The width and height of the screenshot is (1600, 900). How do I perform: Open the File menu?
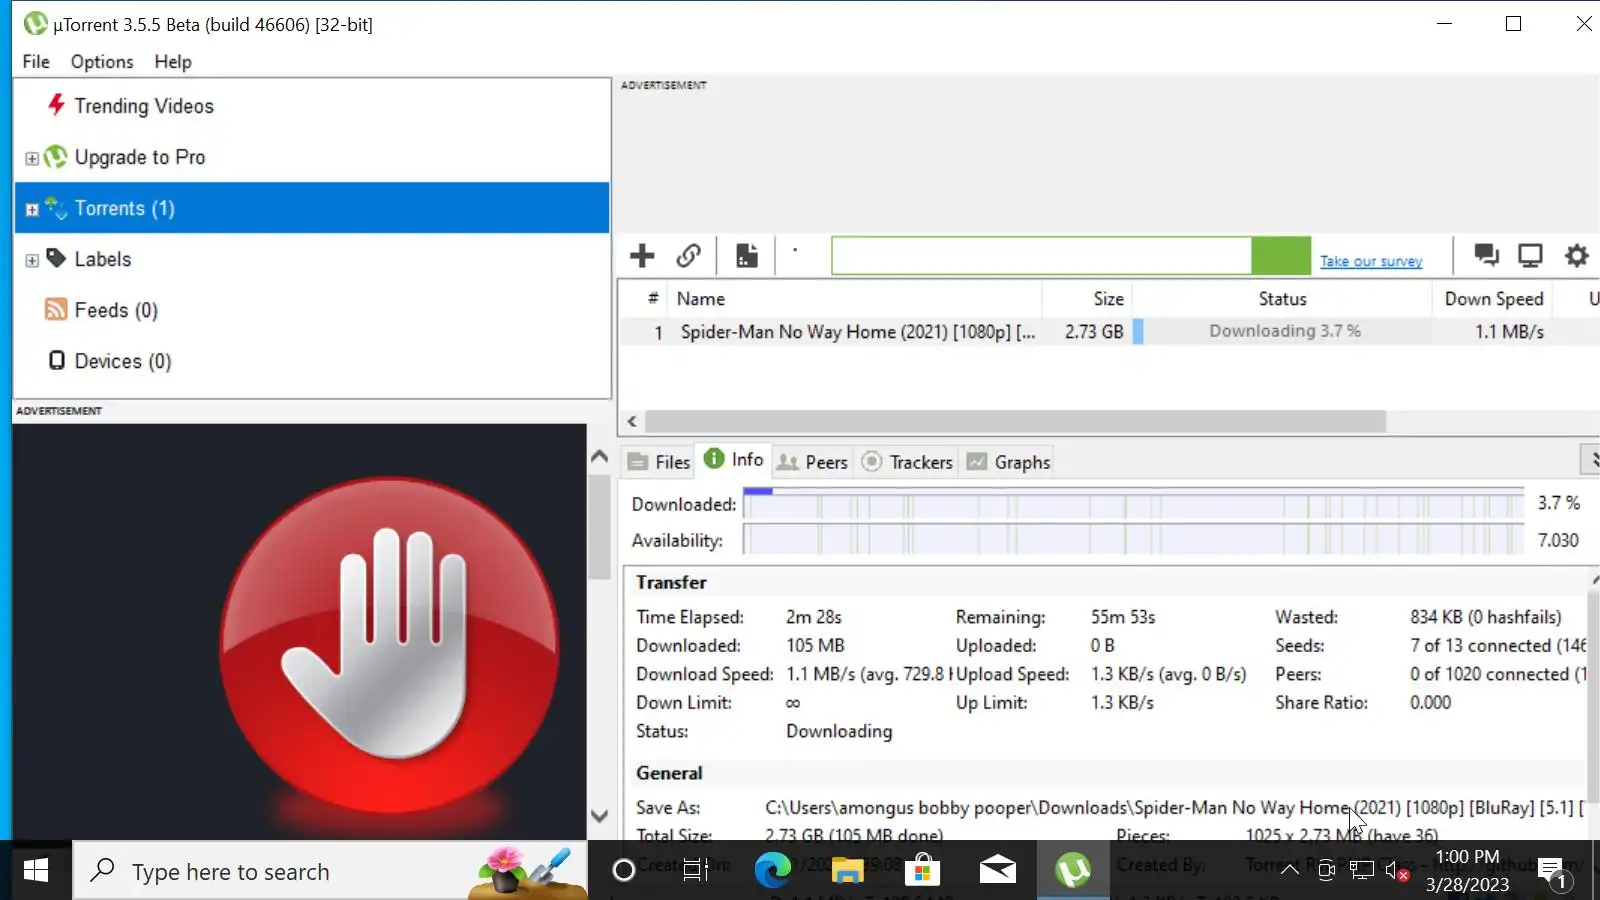[36, 62]
